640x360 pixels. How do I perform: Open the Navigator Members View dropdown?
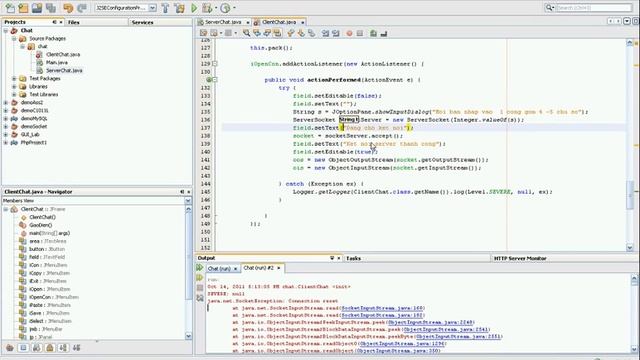click(x=188, y=201)
